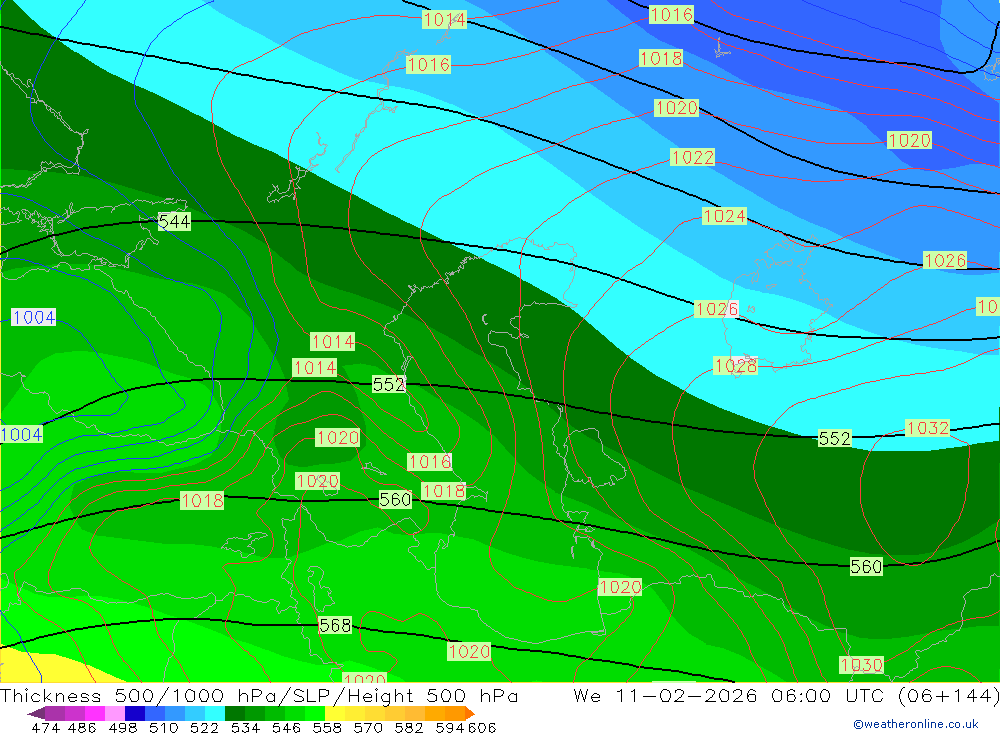Image resolution: width=1000 pixels, height=733 pixels.
Task: Click the 1022 isobar label
Action: point(693,157)
